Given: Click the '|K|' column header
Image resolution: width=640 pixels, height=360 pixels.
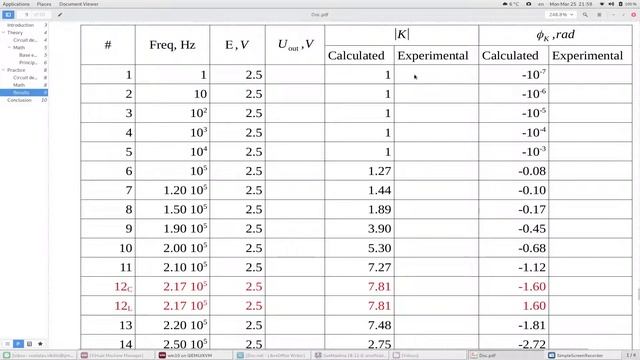Looking at the screenshot, I should pyautogui.click(x=402, y=34).
